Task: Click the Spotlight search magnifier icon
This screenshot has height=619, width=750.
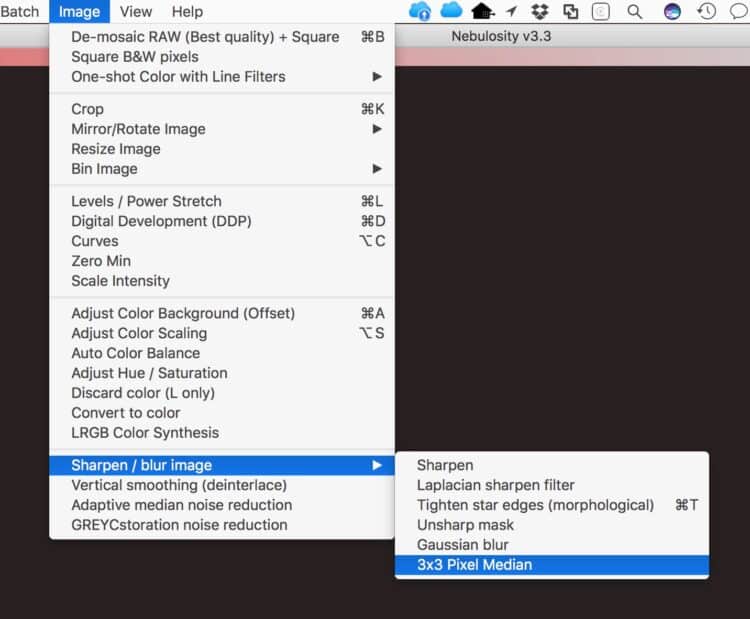Action: tap(634, 11)
